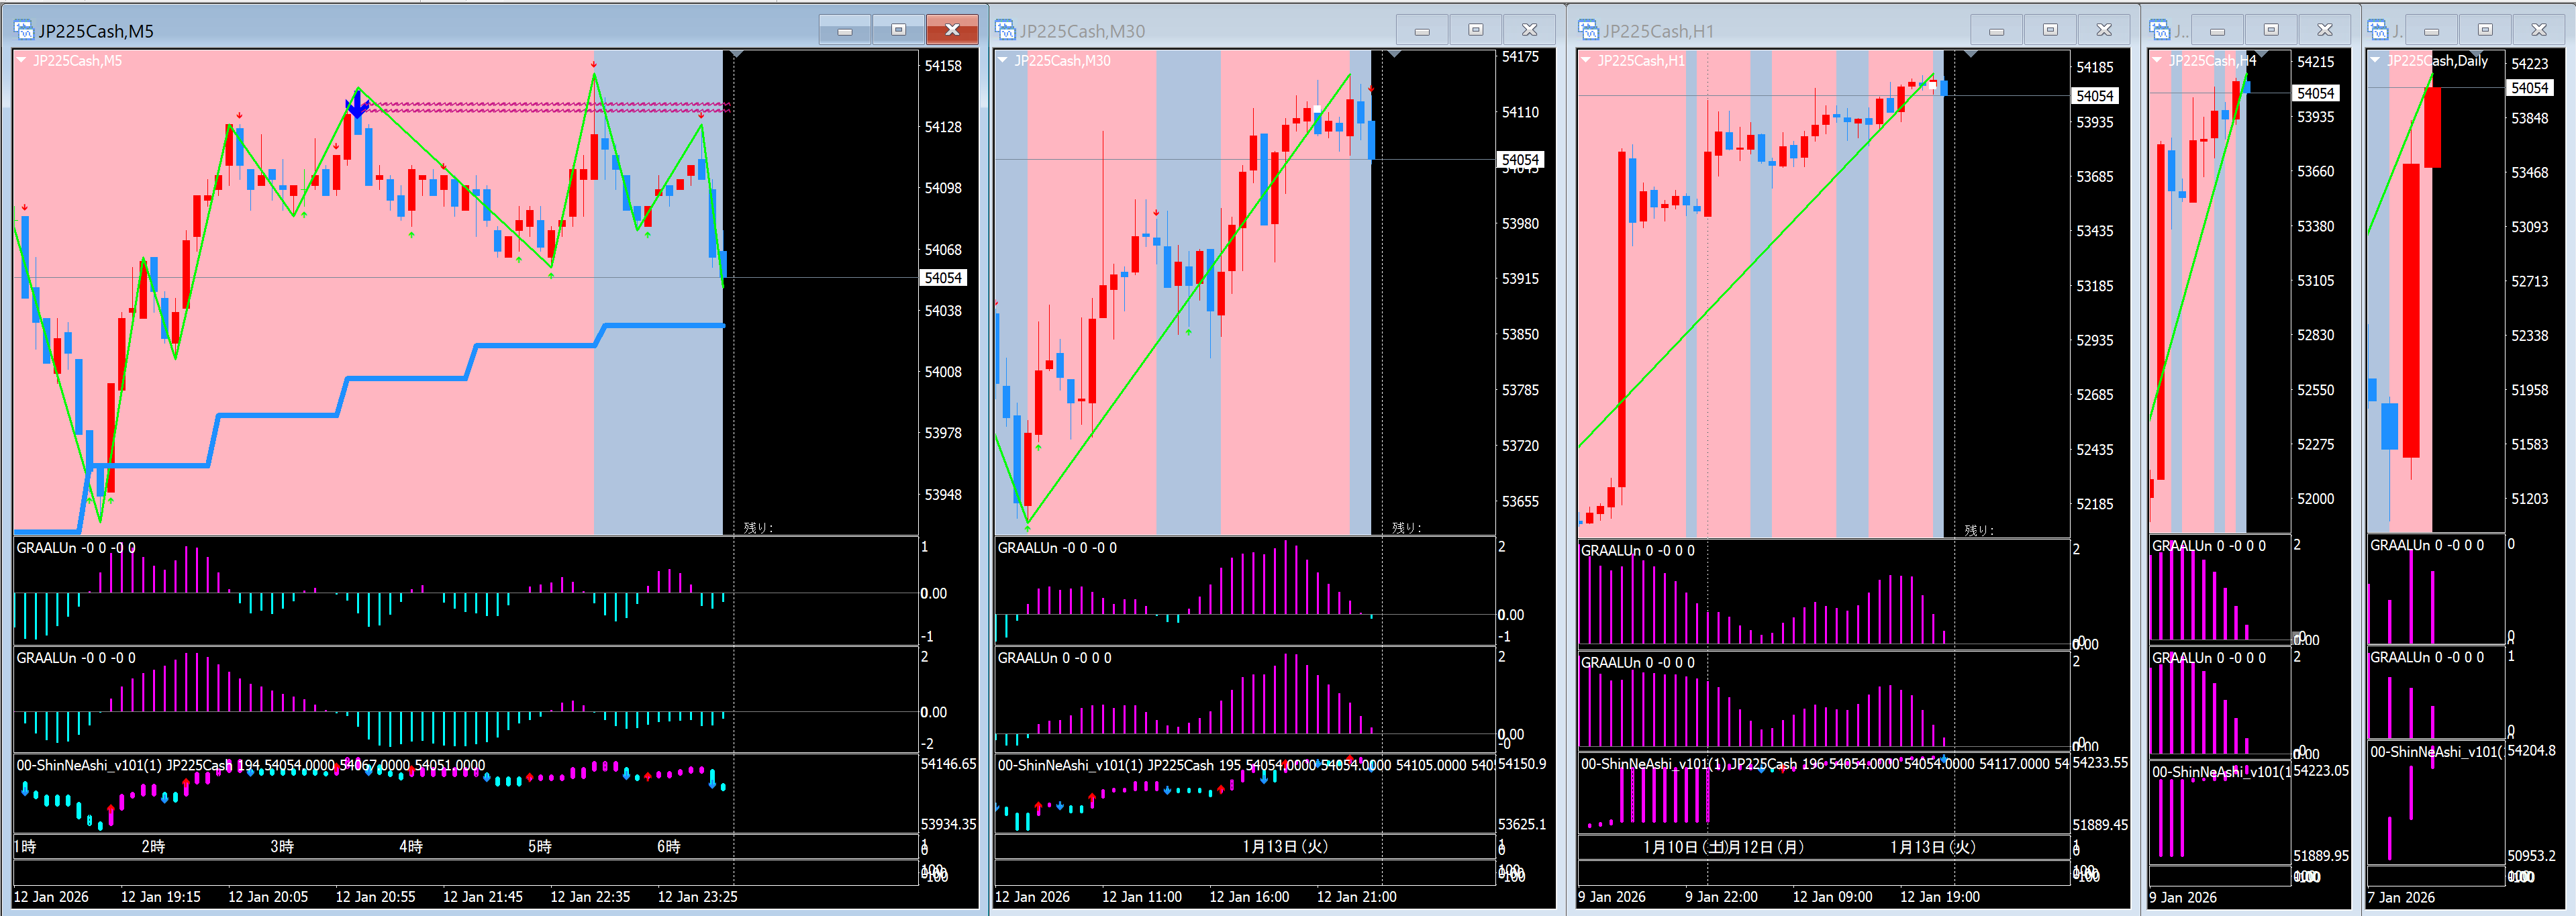
Task: Click the M5 chart window title icon
Action: click(24, 31)
